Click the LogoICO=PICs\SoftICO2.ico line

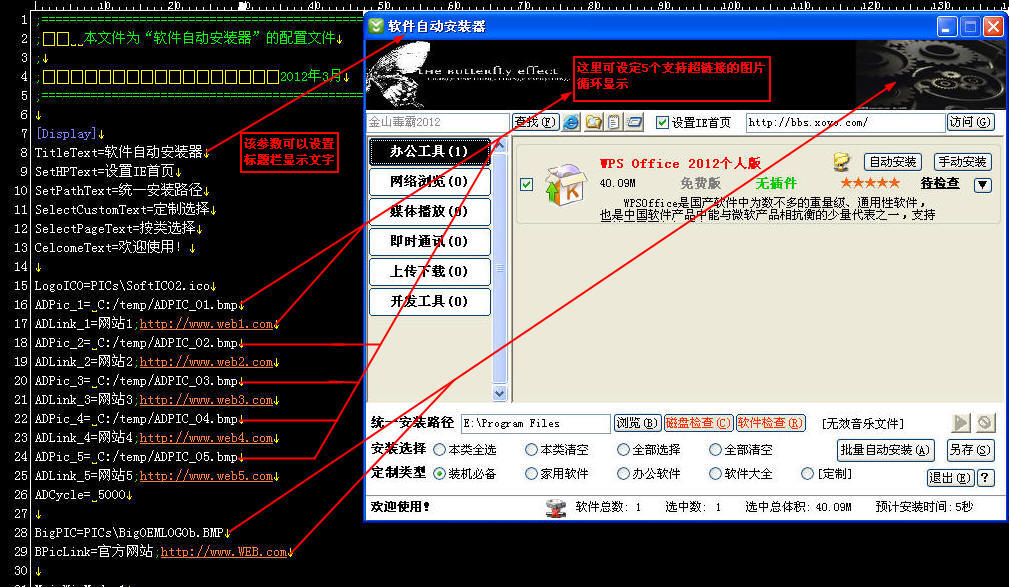pyautogui.click(x=122, y=286)
